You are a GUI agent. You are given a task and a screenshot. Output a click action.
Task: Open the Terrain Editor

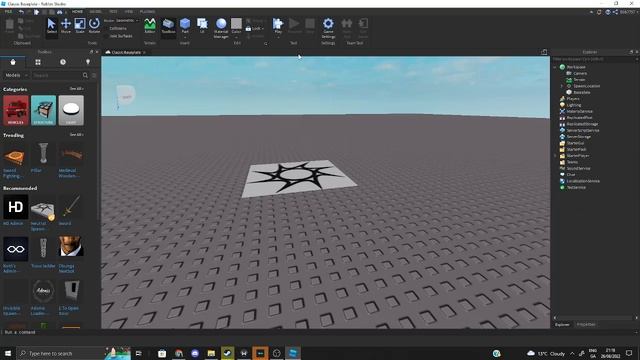click(150, 26)
